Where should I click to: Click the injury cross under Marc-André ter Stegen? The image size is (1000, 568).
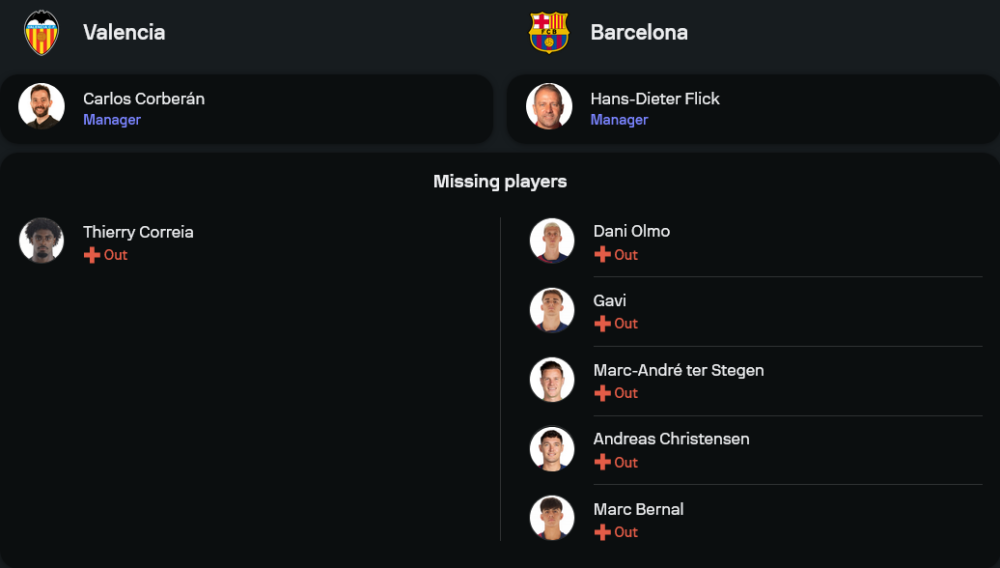point(602,393)
